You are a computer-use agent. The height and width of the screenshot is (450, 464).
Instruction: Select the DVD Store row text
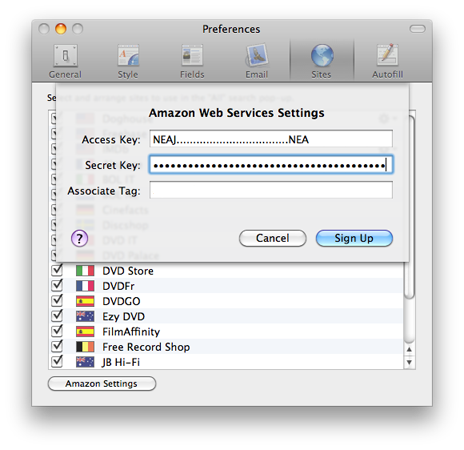128,271
